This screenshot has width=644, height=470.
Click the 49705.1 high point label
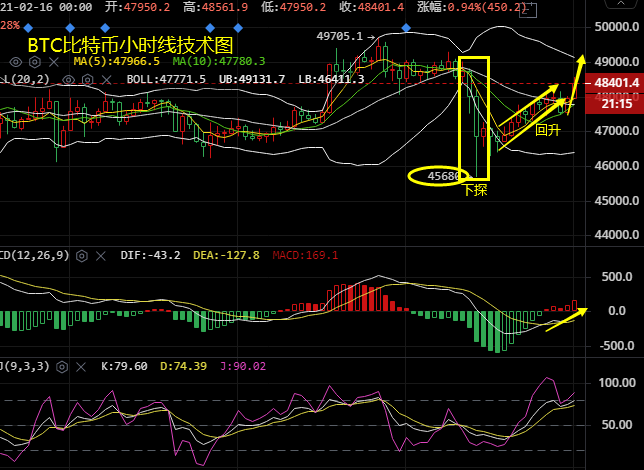[x=340, y=37]
